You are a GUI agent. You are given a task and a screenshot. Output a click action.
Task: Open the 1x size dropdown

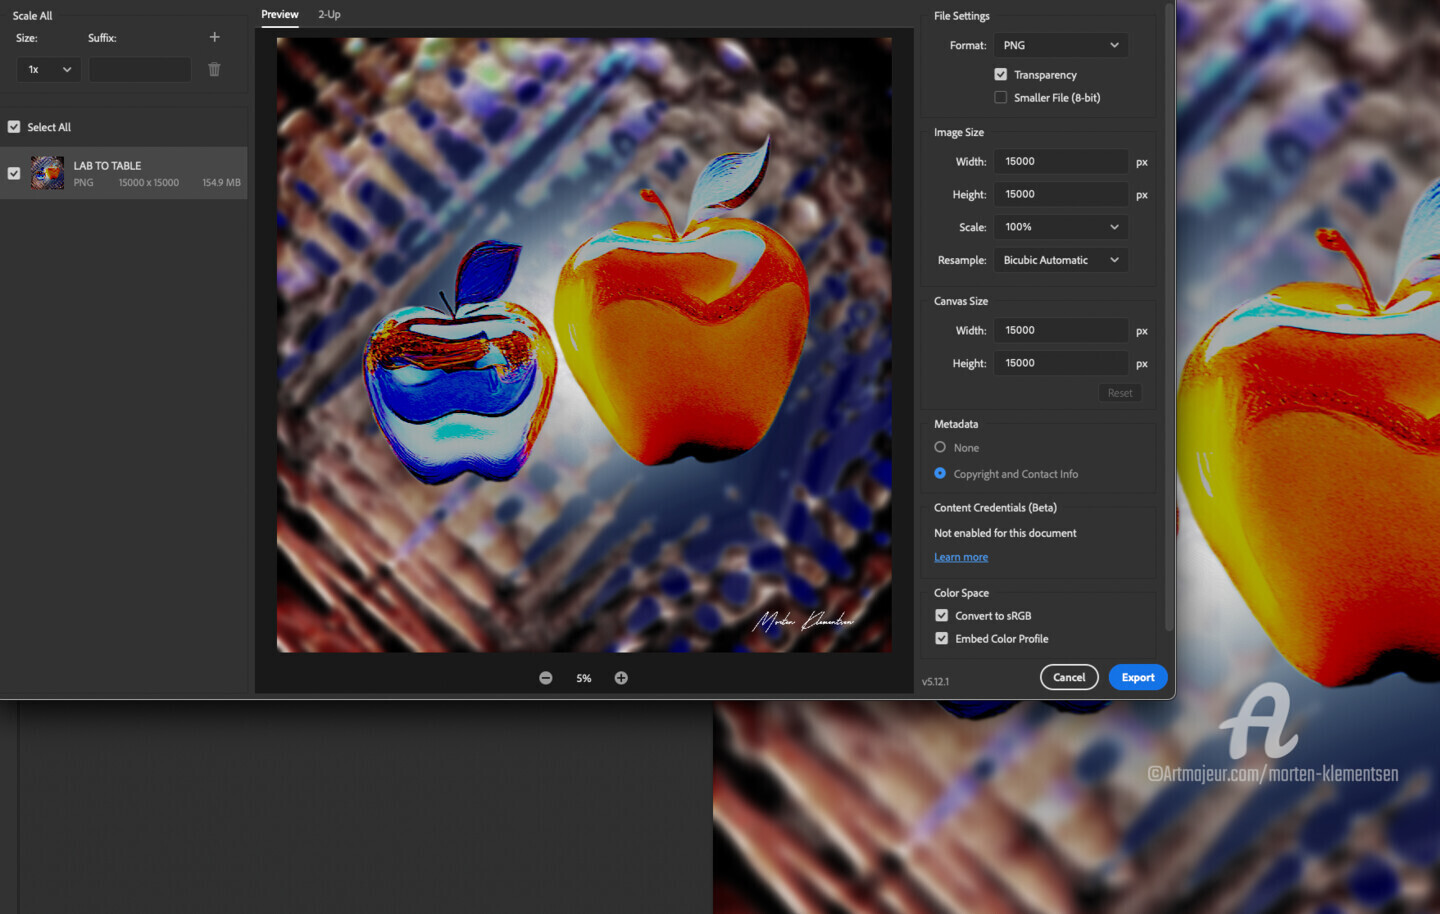pyautogui.click(x=49, y=69)
